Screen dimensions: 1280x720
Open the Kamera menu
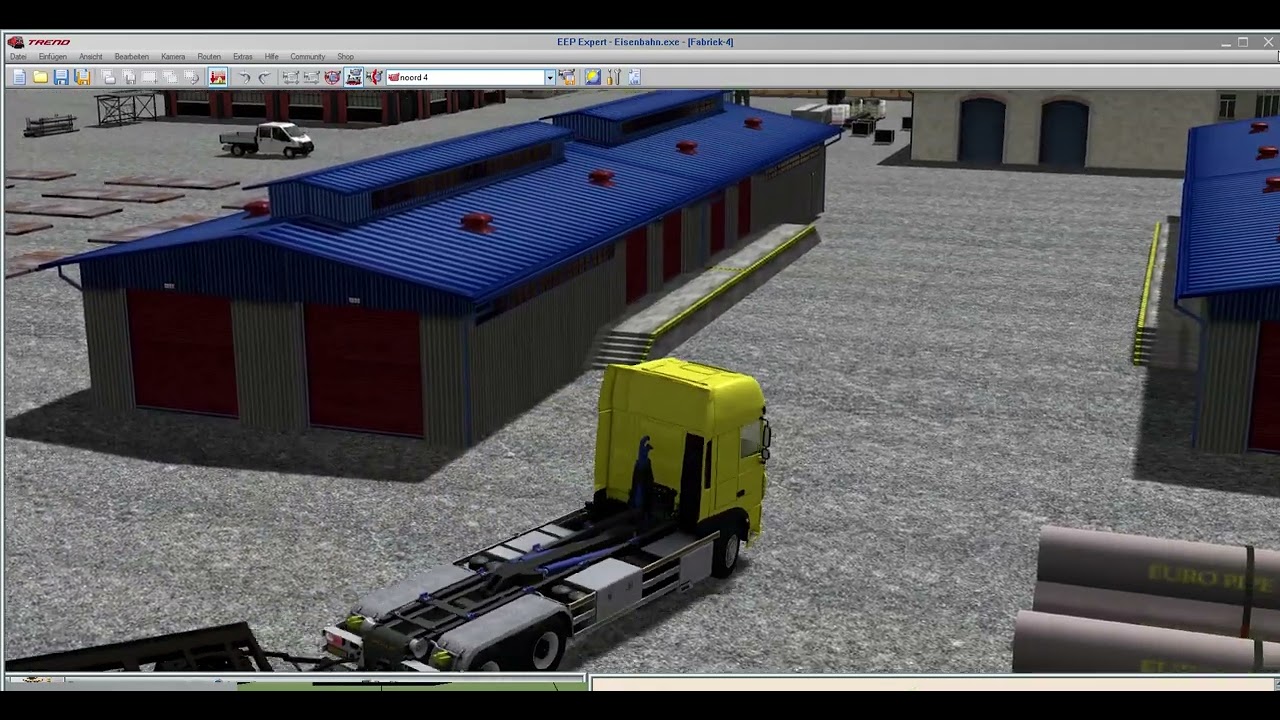tap(173, 57)
